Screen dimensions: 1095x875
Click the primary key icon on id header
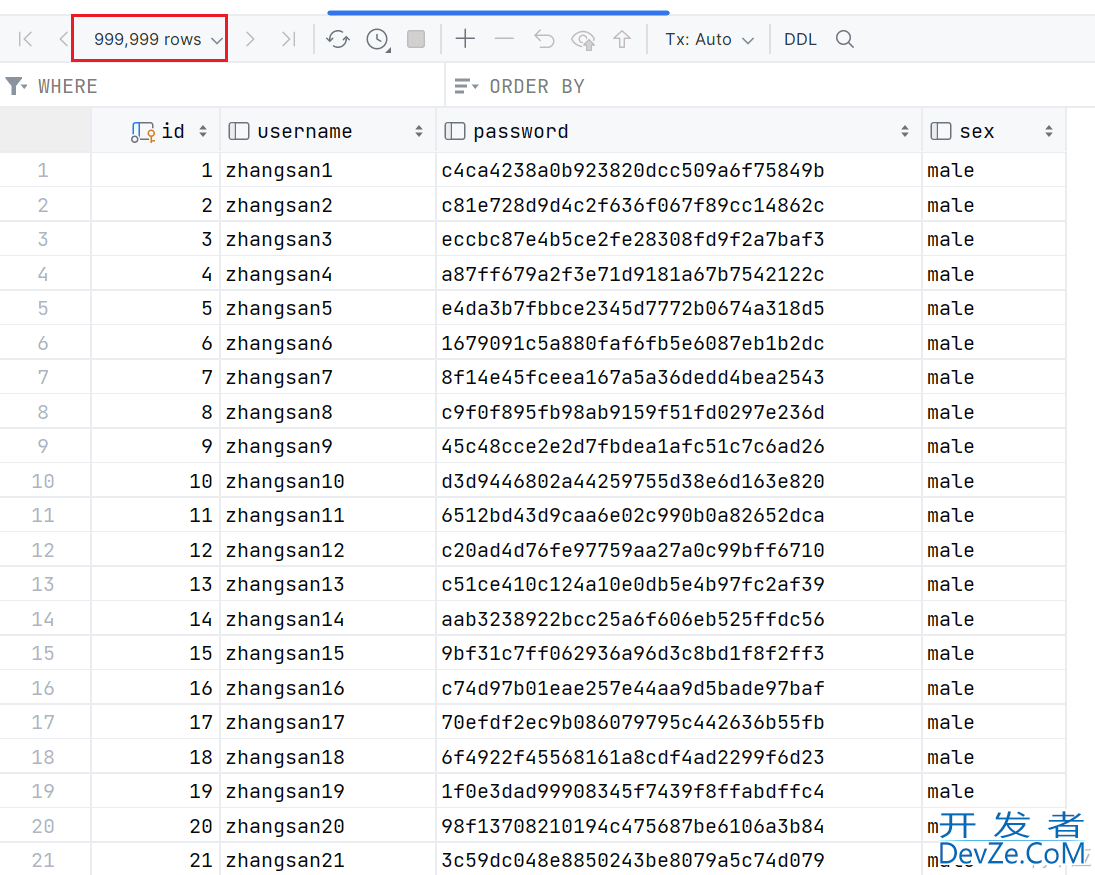pos(143,132)
